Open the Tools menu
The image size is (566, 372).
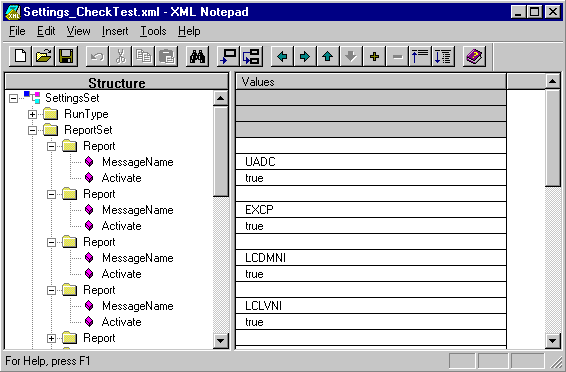[153, 31]
